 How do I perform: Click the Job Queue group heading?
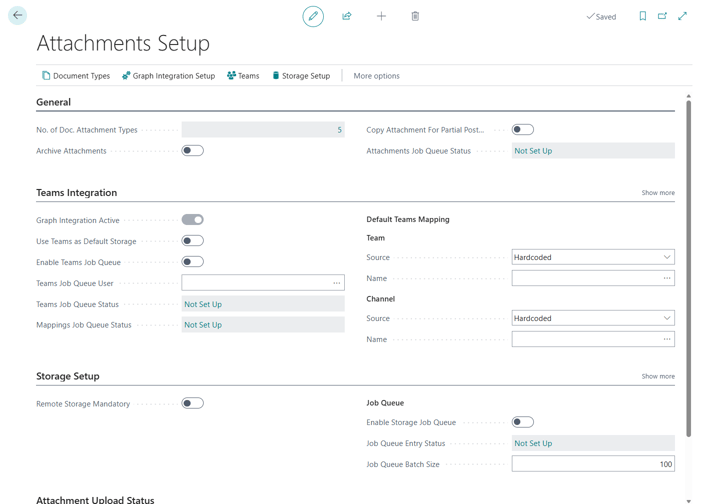[x=385, y=403]
